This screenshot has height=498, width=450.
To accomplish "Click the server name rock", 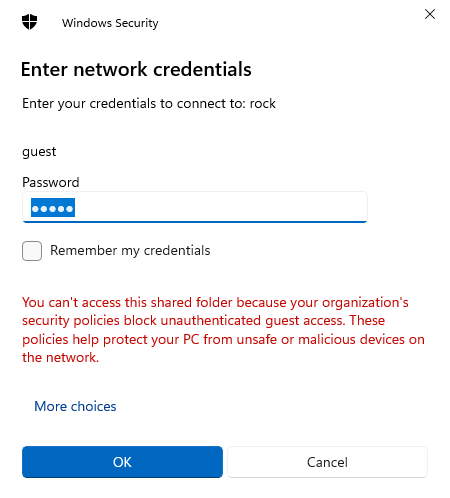I will pos(263,104).
